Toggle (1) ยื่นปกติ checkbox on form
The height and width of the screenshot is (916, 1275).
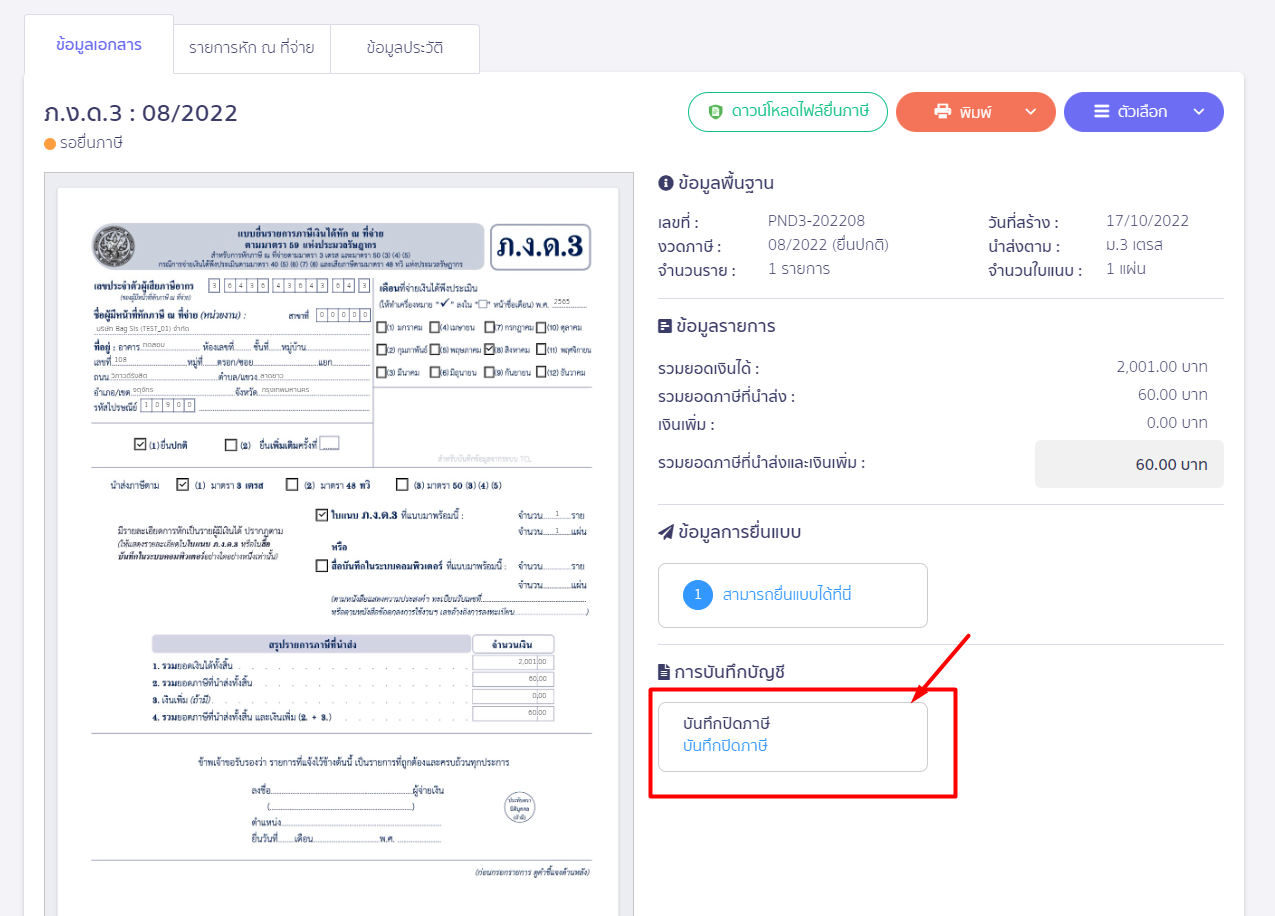(x=140, y=444)
